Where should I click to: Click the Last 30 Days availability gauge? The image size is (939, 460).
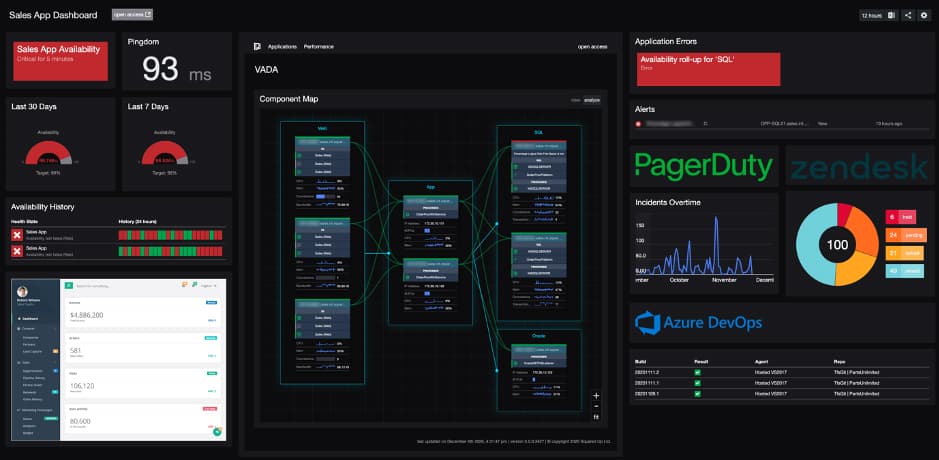point(48,153)
